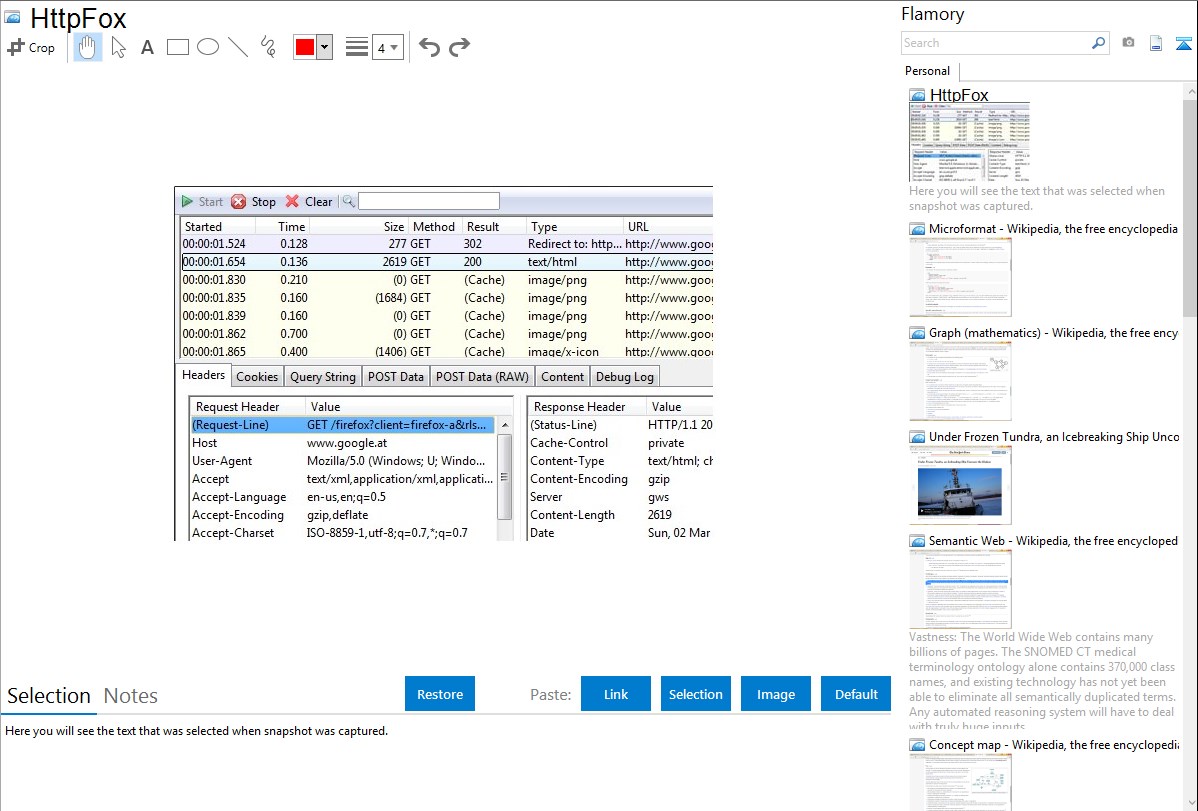Choose the text annotation tool
This screenshot has width=1198, height=811.
click(147, 47)
